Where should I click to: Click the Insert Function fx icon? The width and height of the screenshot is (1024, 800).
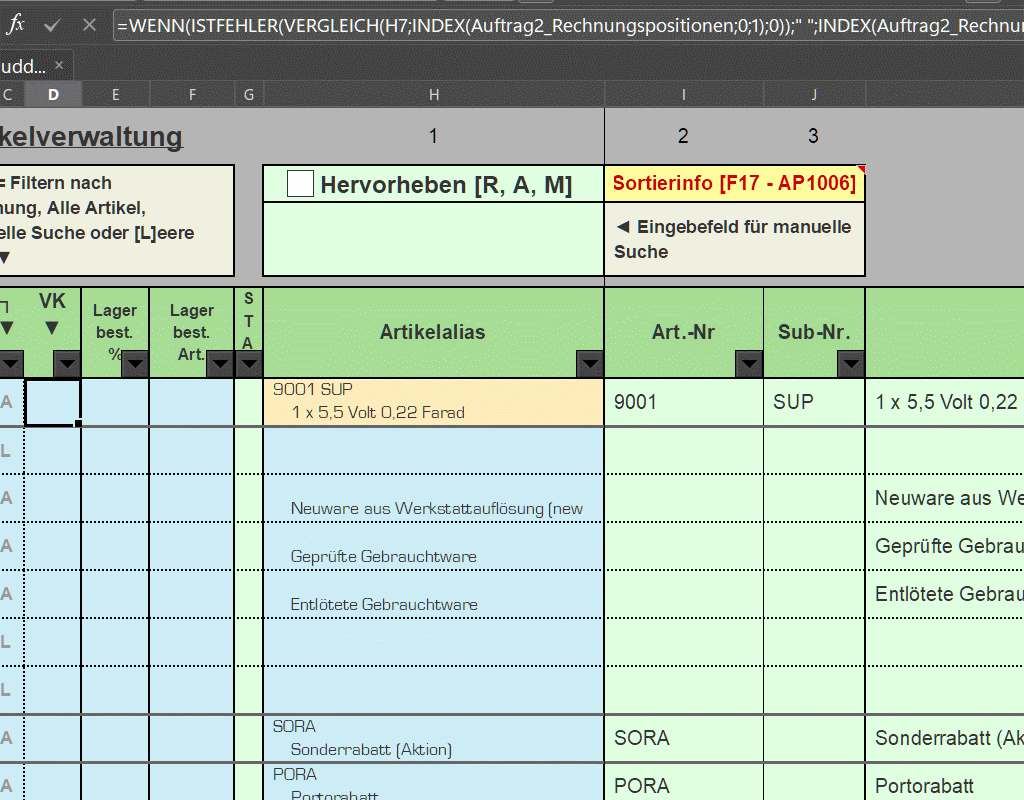[x=15, y=25]
